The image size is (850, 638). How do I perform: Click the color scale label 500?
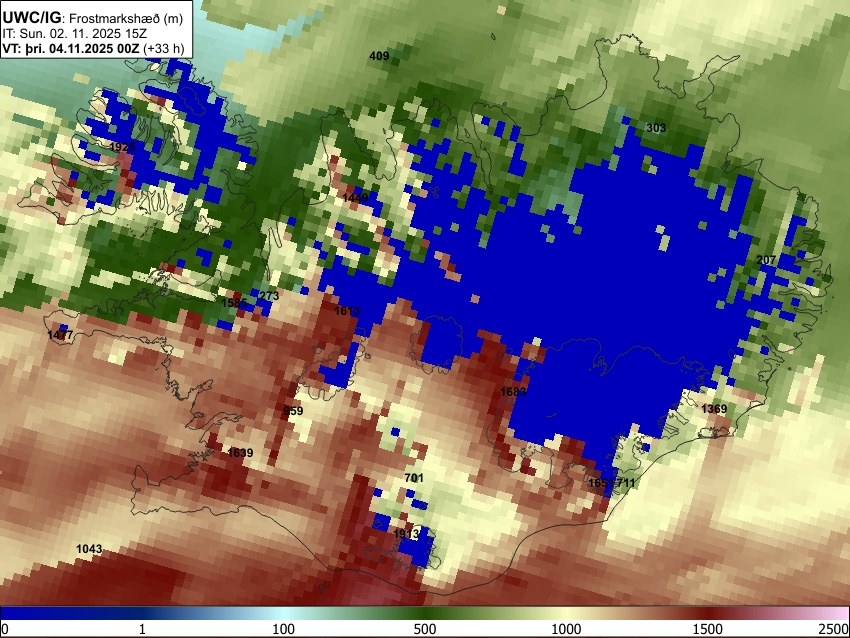pos(424,629)
